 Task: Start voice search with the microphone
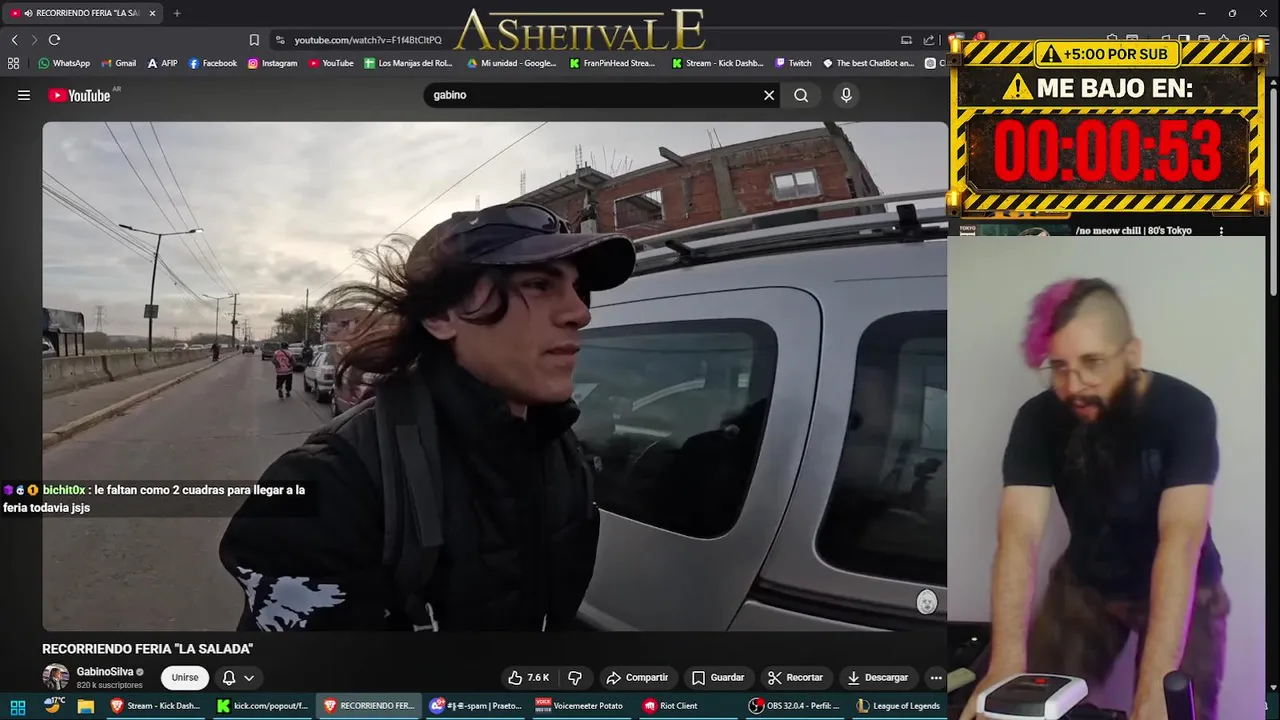click(846, 95)
